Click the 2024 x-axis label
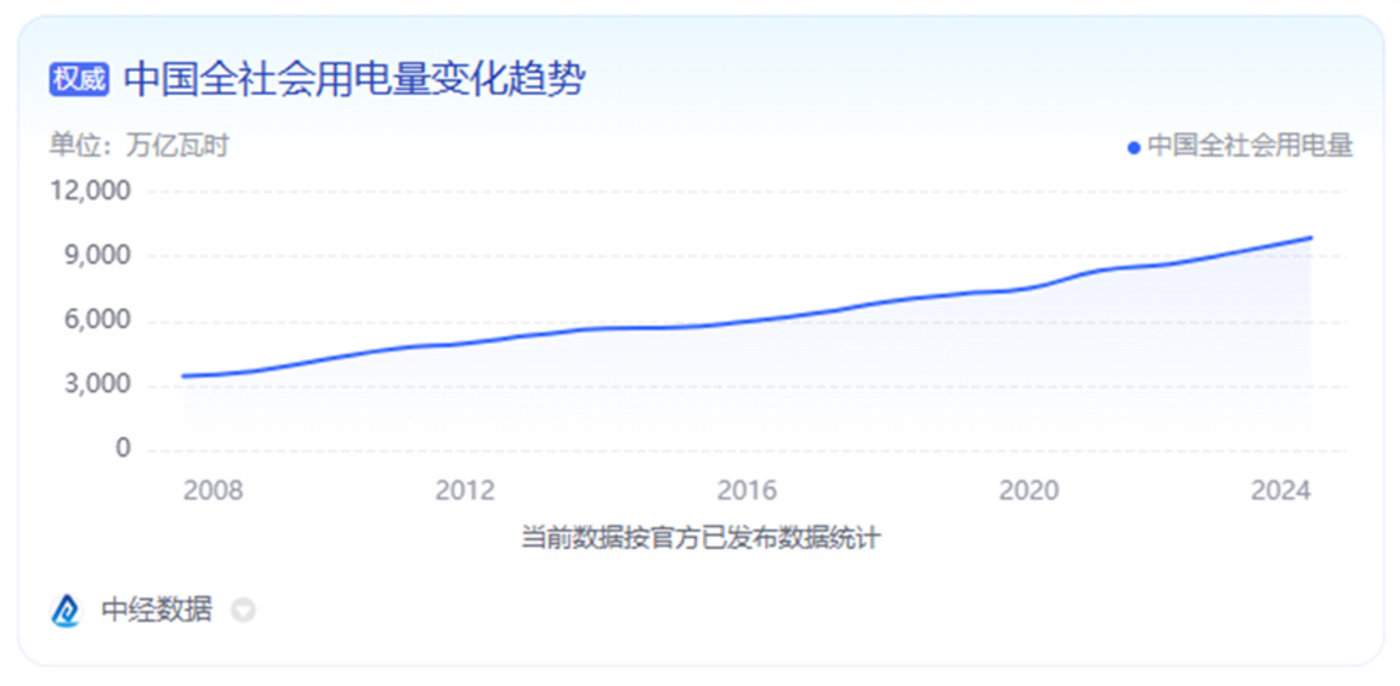 click(1281, 491)
